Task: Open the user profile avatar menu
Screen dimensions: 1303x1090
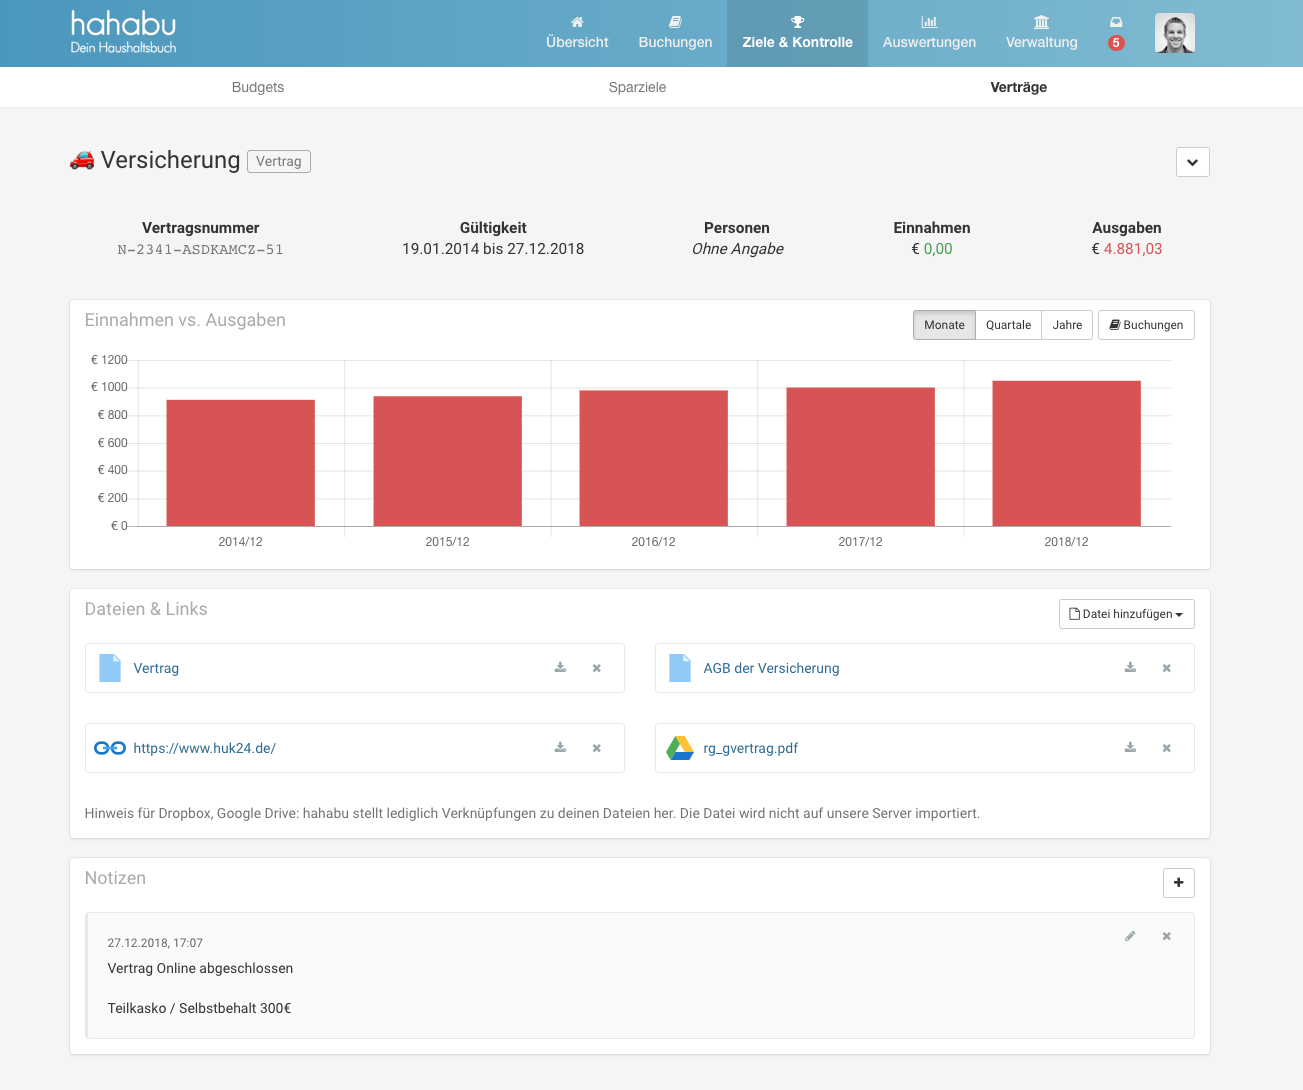Action: point(1174,34)
